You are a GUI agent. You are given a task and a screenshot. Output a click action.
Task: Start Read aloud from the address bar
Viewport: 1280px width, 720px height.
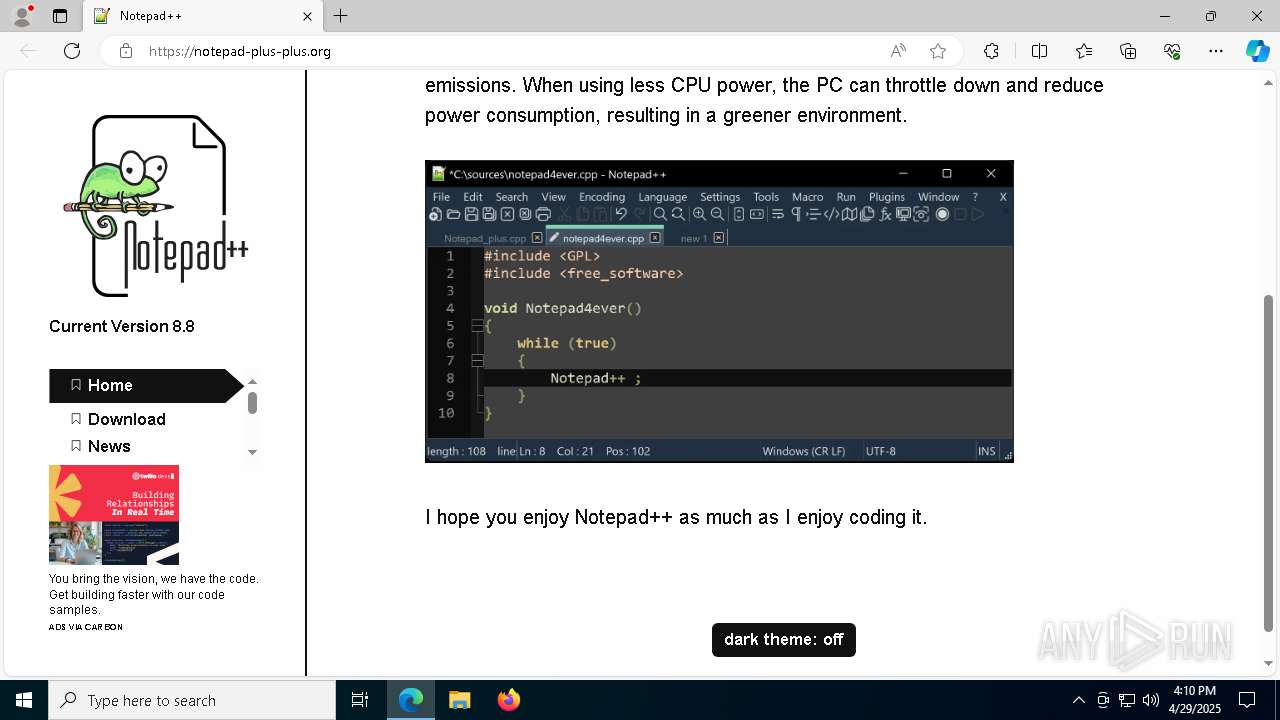point(898,51)
